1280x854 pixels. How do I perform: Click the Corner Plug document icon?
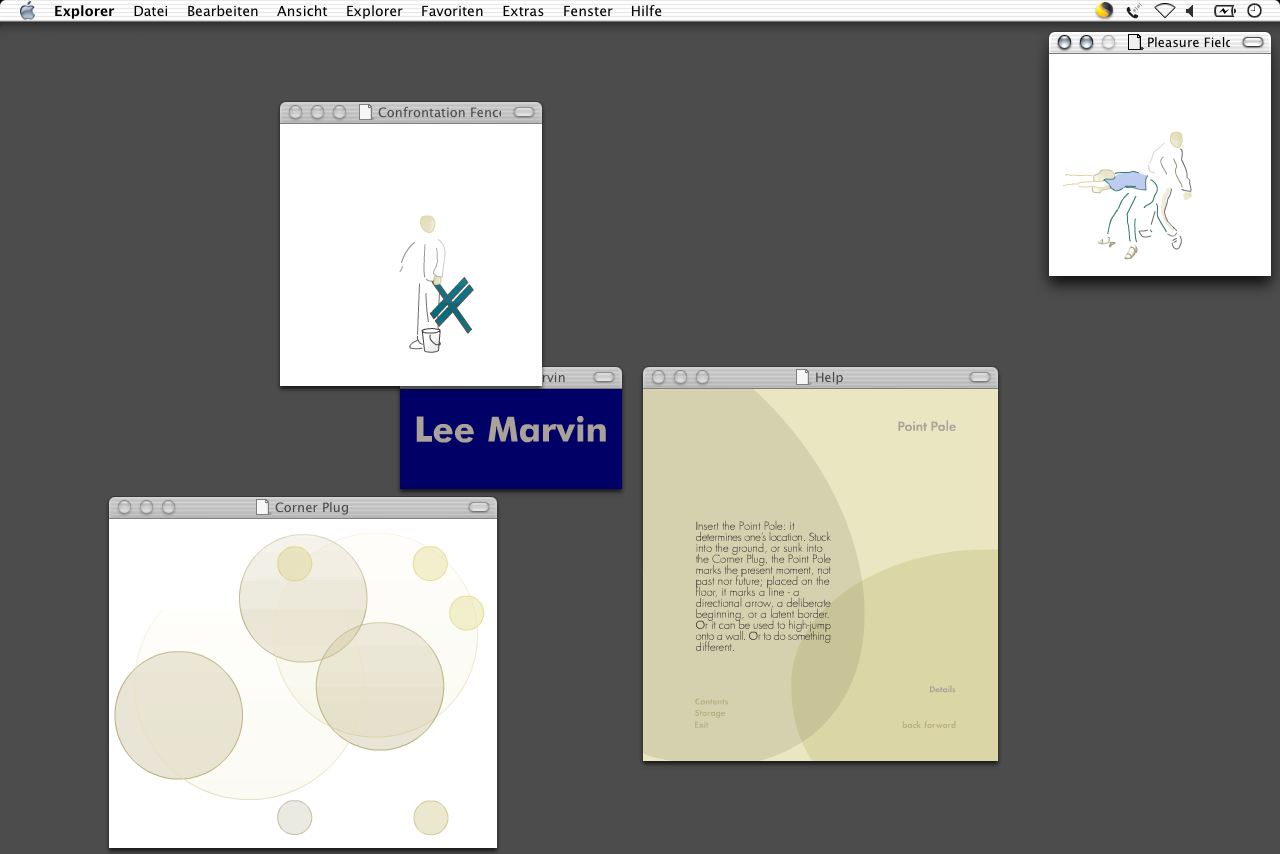263,507
